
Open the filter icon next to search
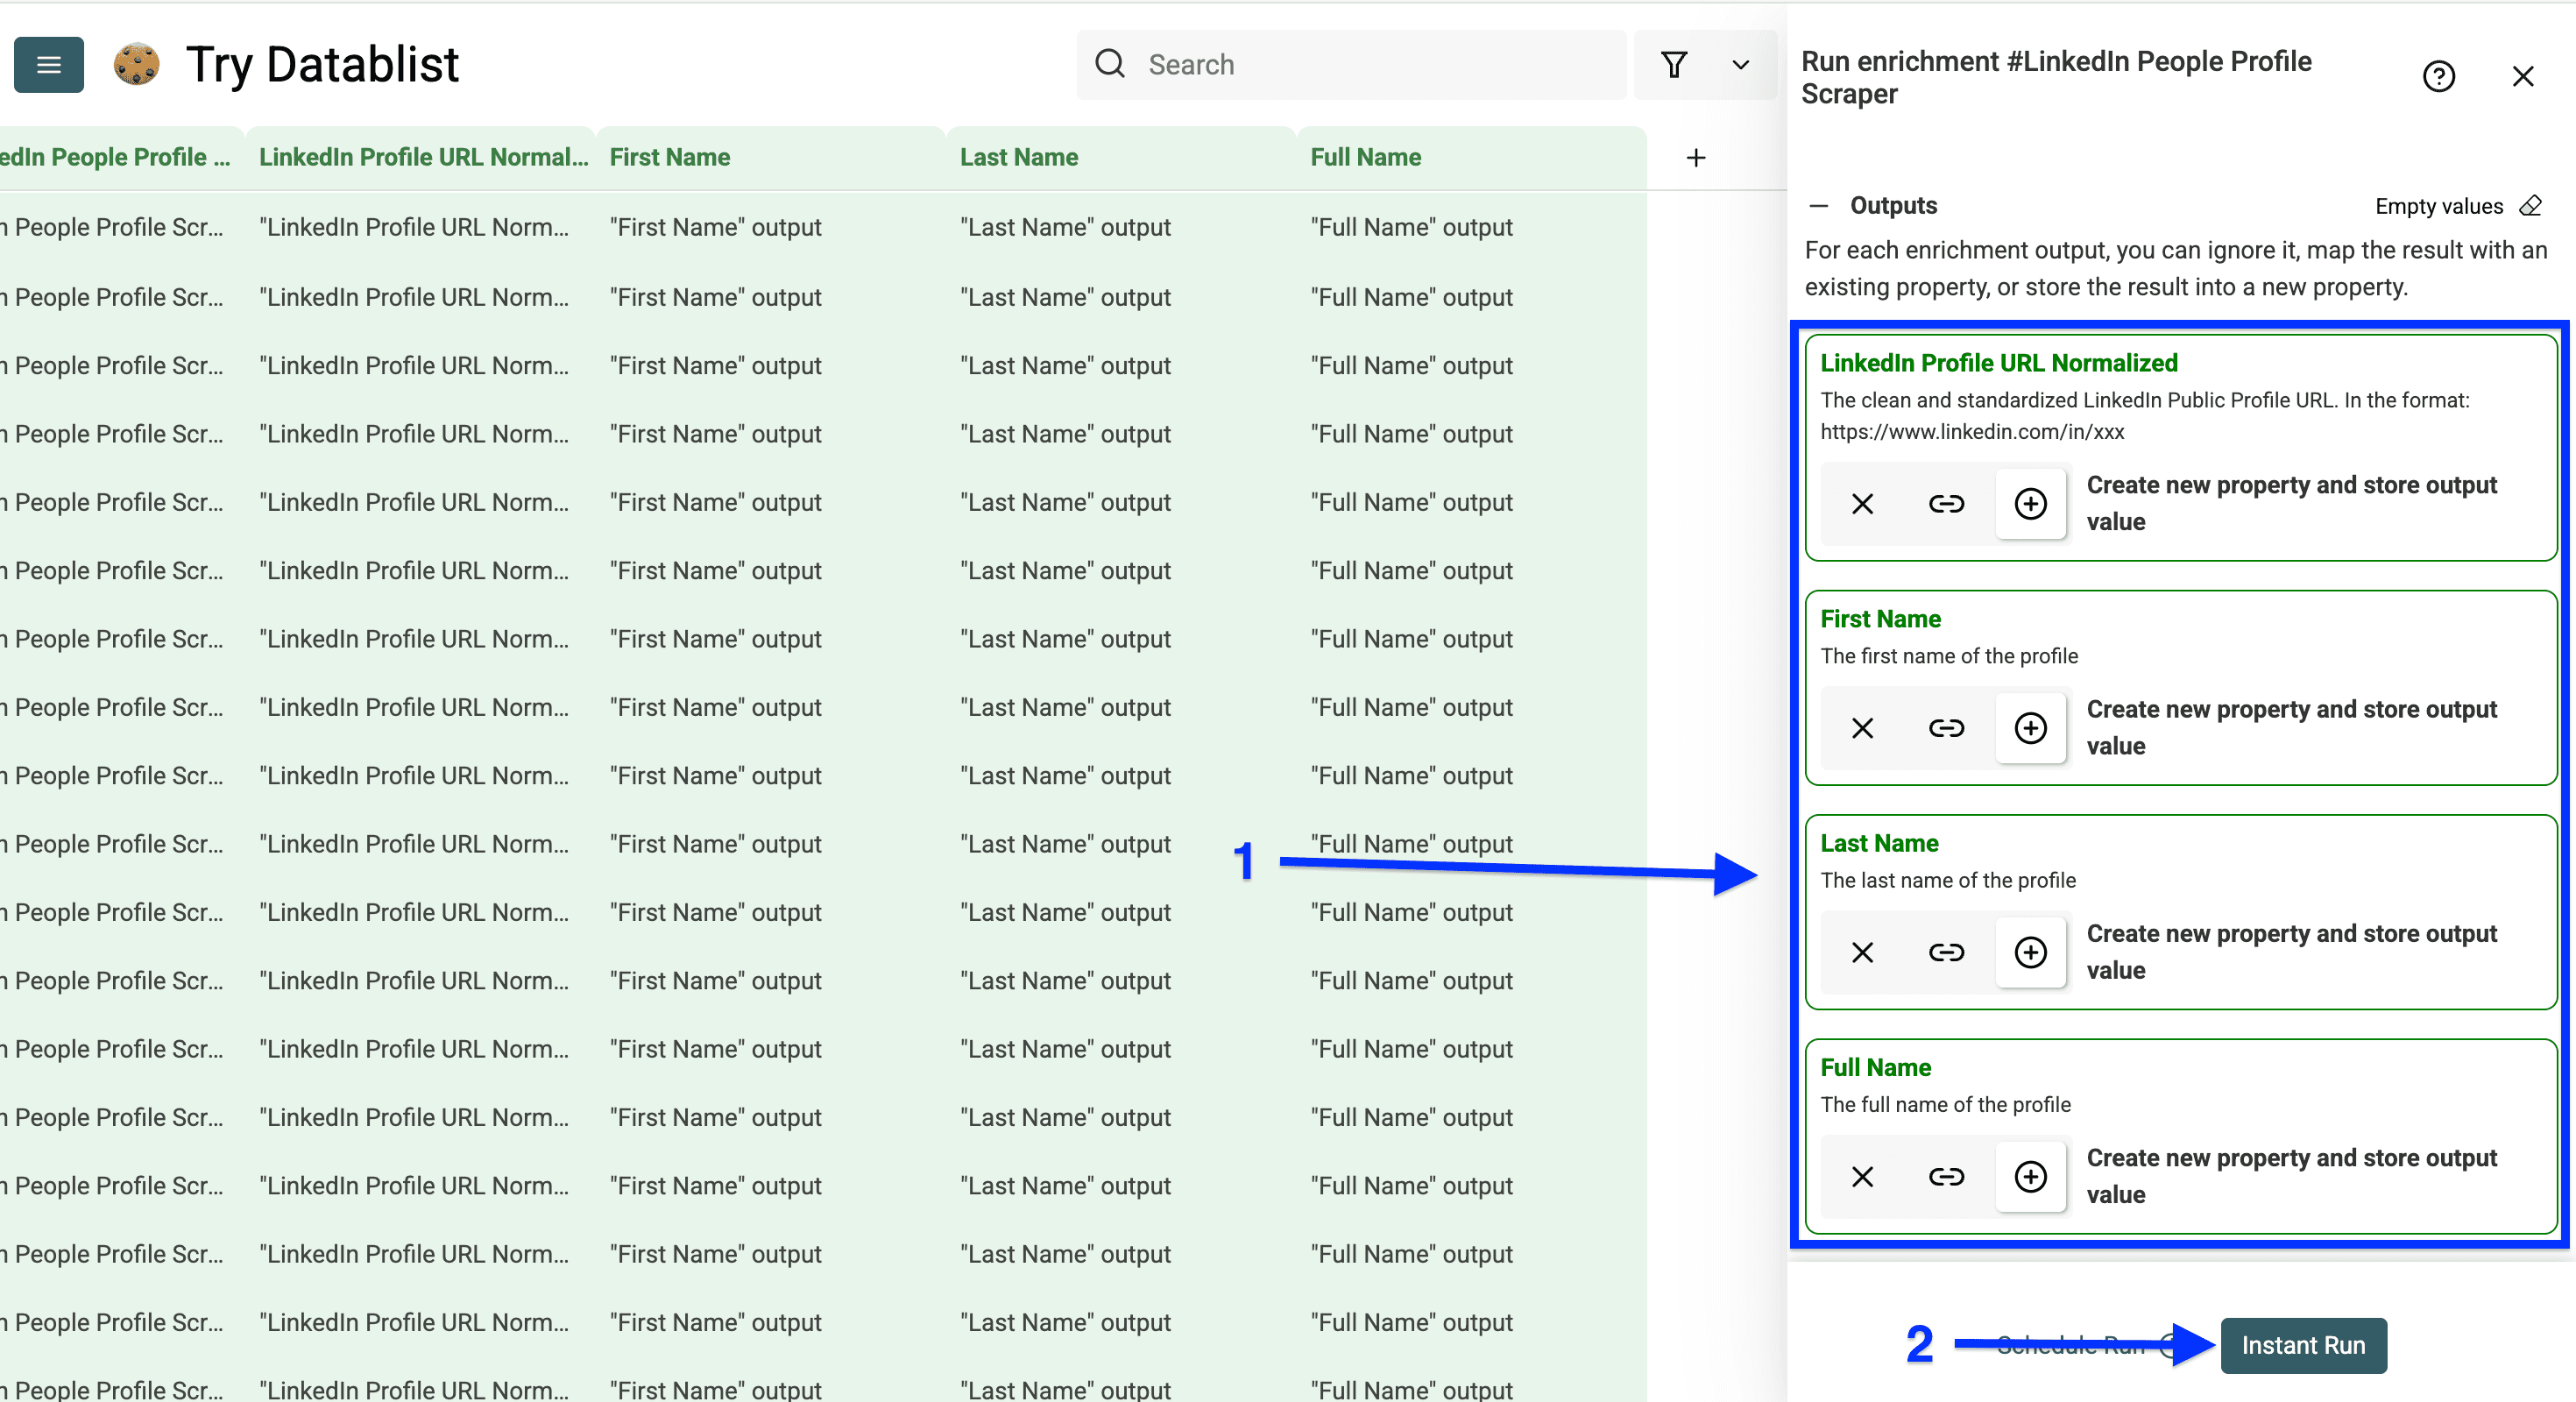click(x=1675, y=64)
